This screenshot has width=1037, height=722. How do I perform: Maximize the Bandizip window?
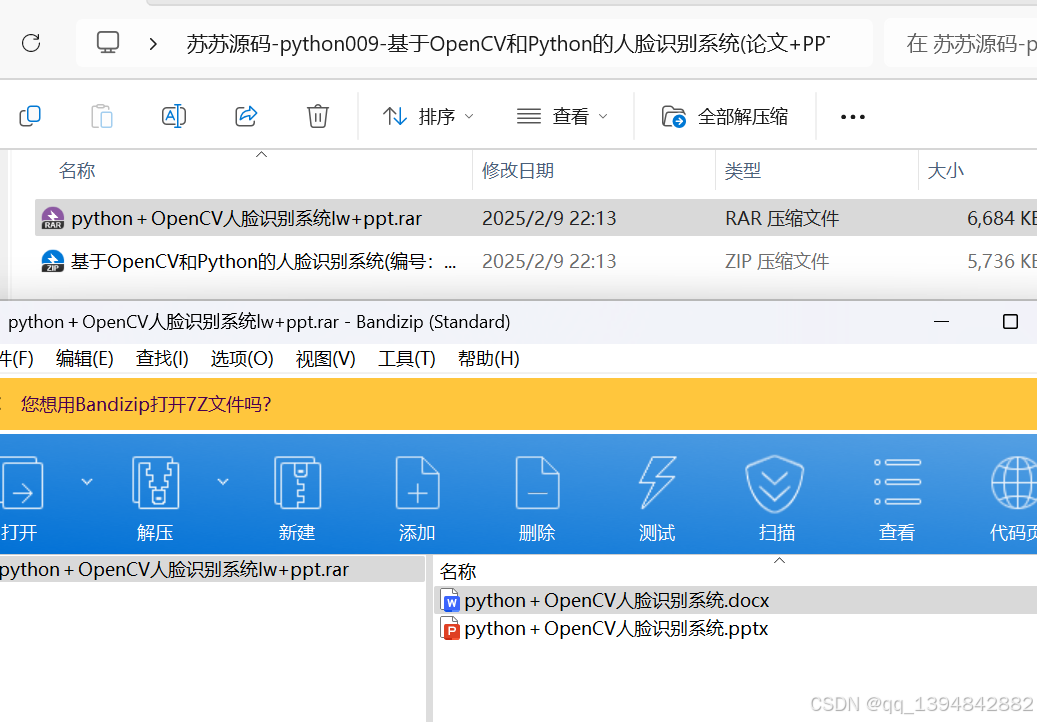click(1010, 322)
